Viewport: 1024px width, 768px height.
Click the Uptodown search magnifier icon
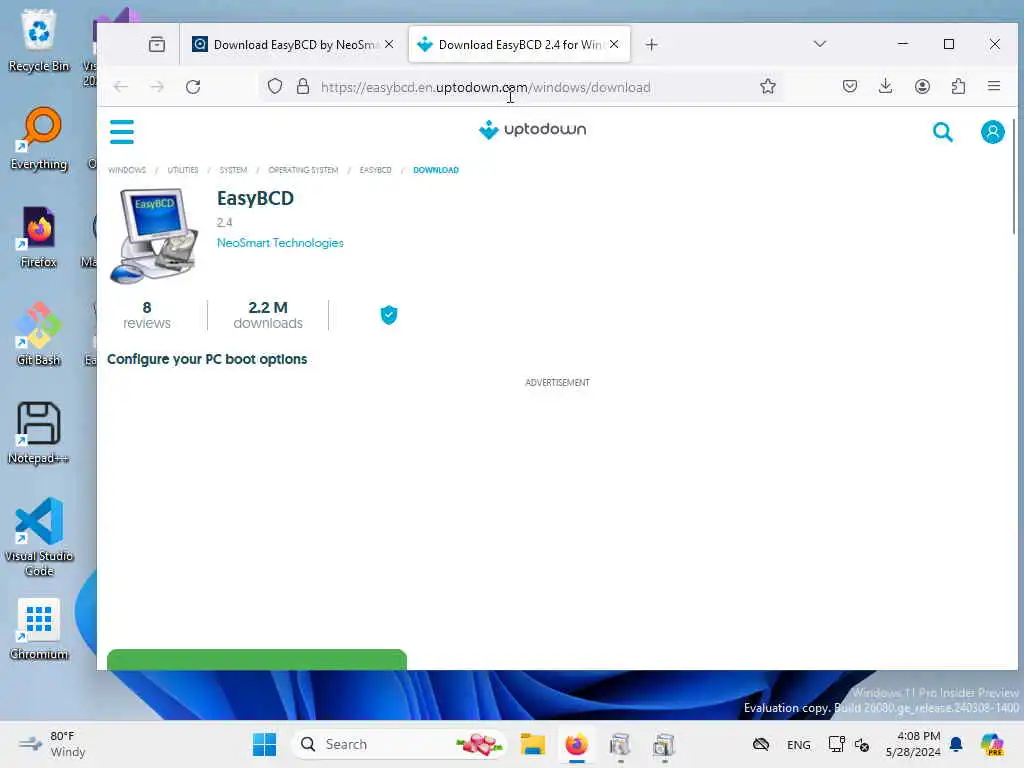click(x=942, y=132)
